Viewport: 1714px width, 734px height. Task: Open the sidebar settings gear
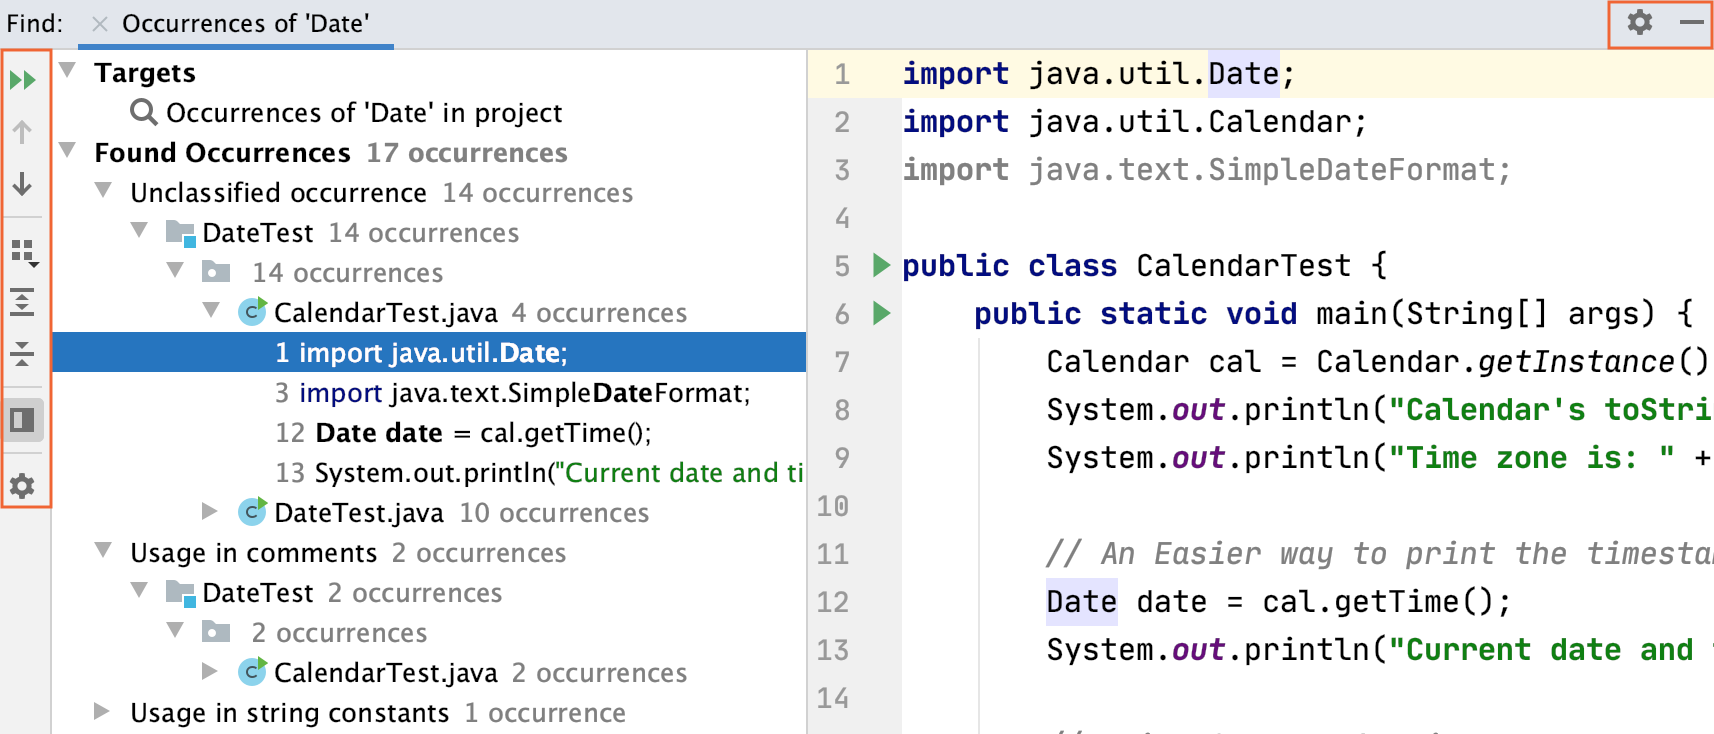click(x=22, y=486)
